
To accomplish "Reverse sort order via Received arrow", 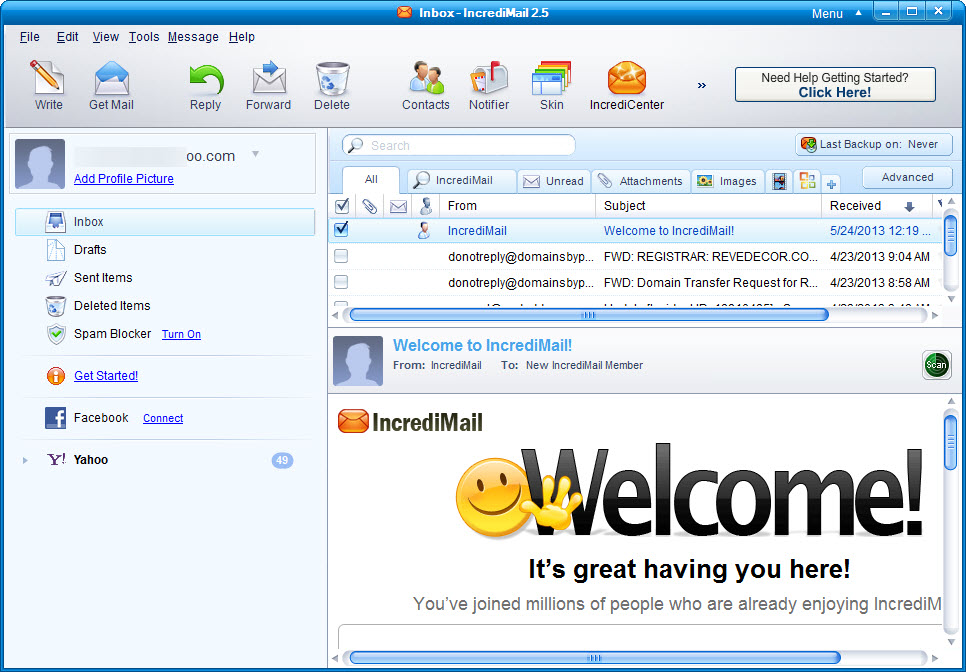I will [907, 206].
